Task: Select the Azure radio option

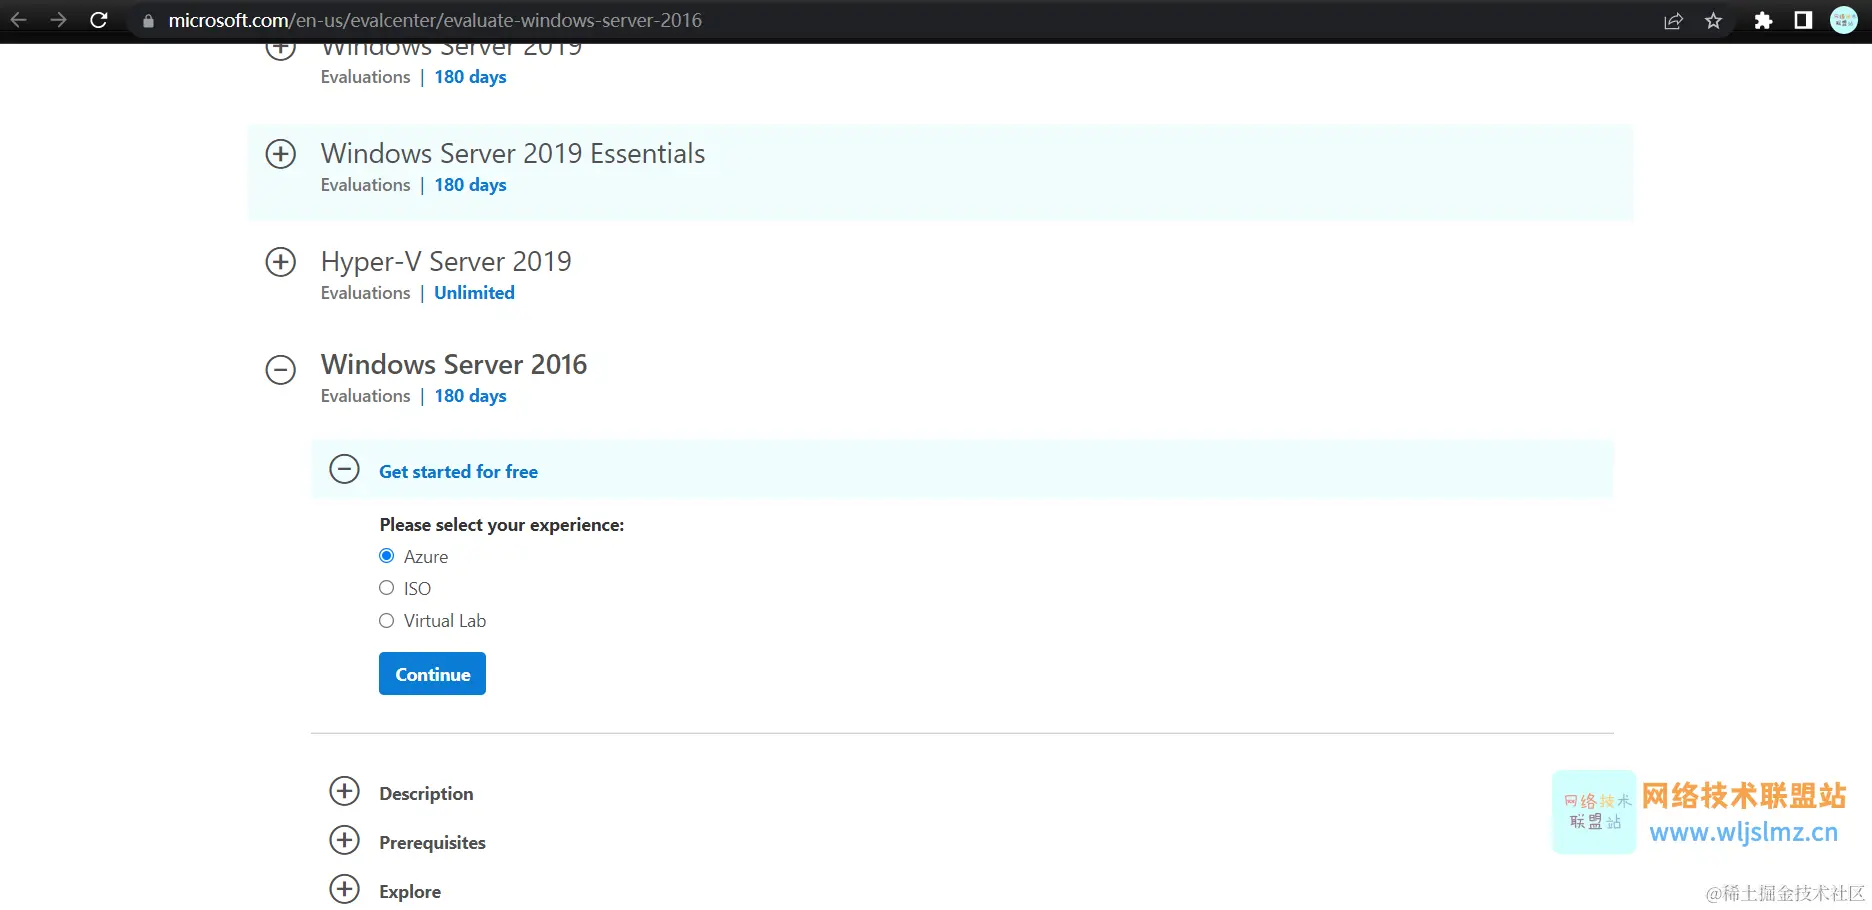Action: click(387, 556)
